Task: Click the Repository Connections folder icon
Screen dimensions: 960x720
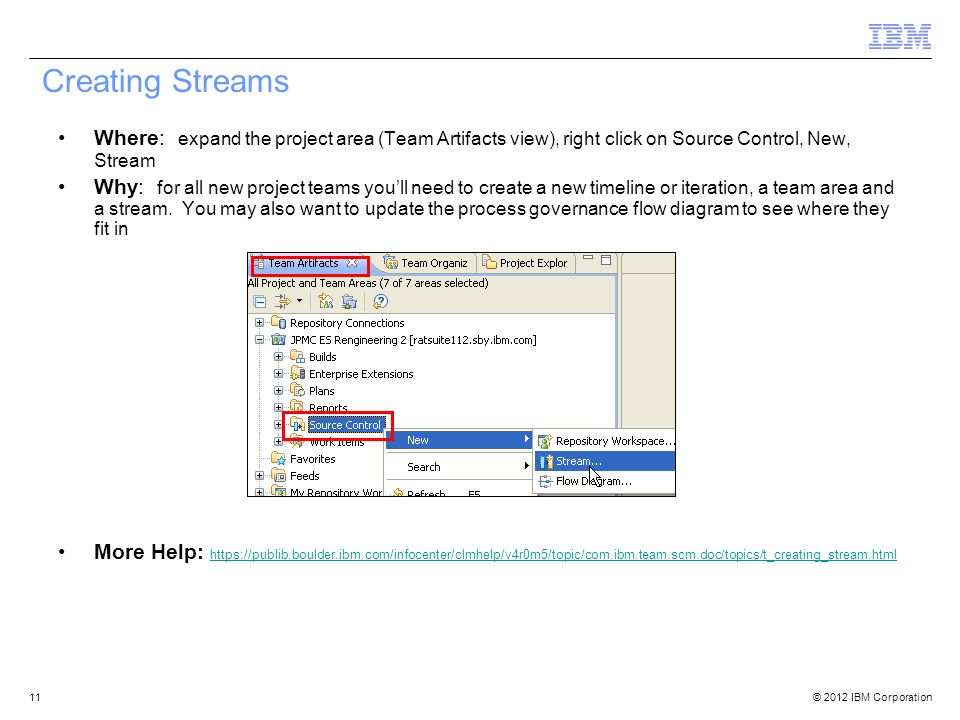Action: [279, 323]
